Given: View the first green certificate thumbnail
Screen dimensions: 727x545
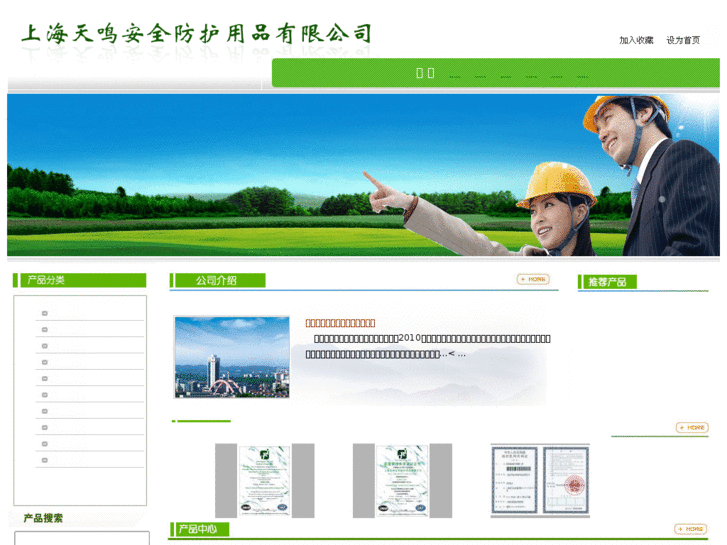Looking at the screenshot, I should 264,481.
